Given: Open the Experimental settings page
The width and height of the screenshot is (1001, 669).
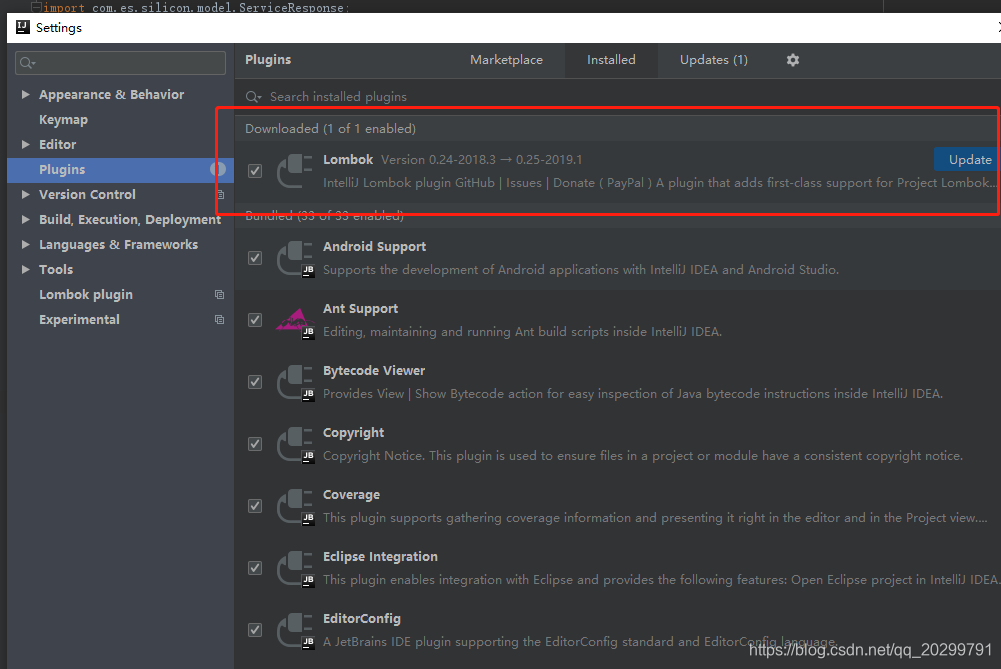Looking at the screenshot, I should click(x=79, y=319).
